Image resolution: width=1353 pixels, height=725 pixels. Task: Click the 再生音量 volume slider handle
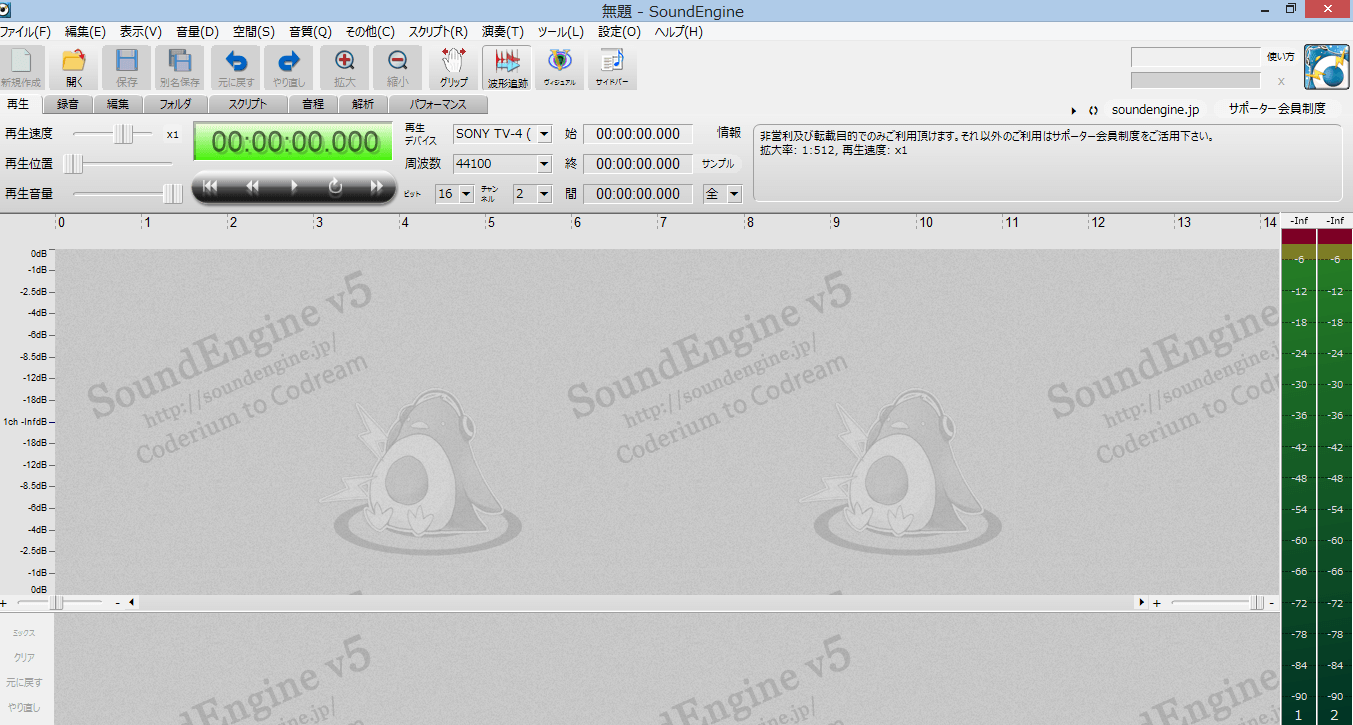173,194
